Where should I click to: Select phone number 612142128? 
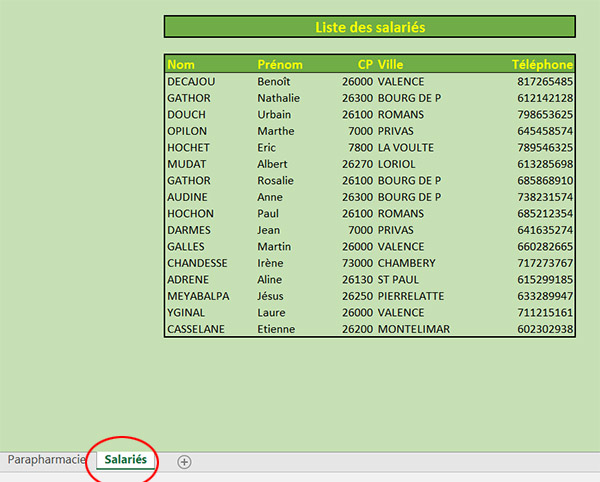[545, 98]
